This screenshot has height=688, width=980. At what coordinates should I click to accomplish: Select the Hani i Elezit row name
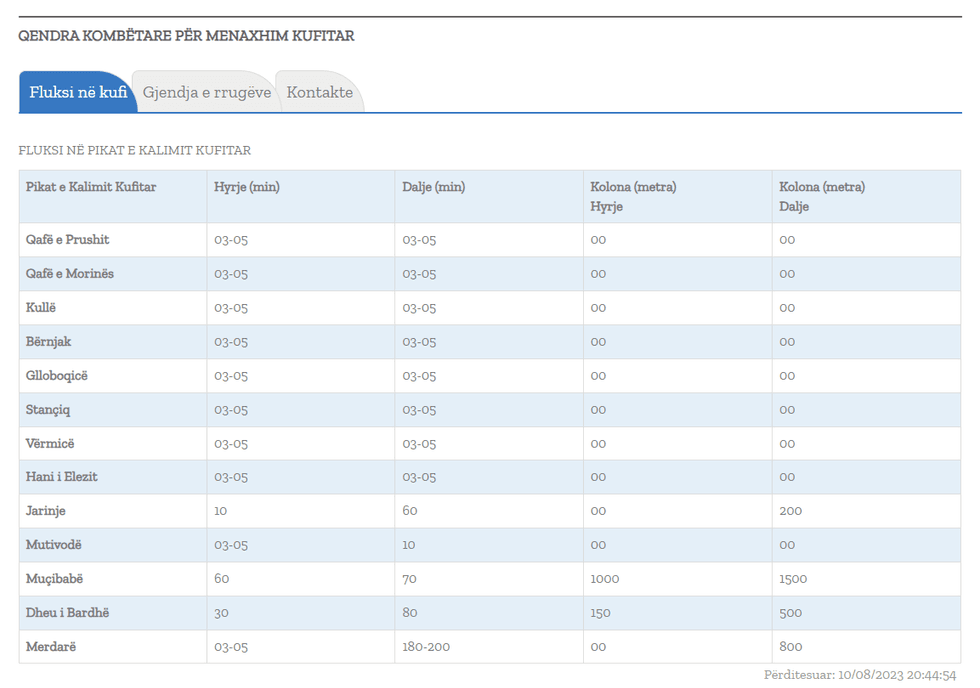62,477
